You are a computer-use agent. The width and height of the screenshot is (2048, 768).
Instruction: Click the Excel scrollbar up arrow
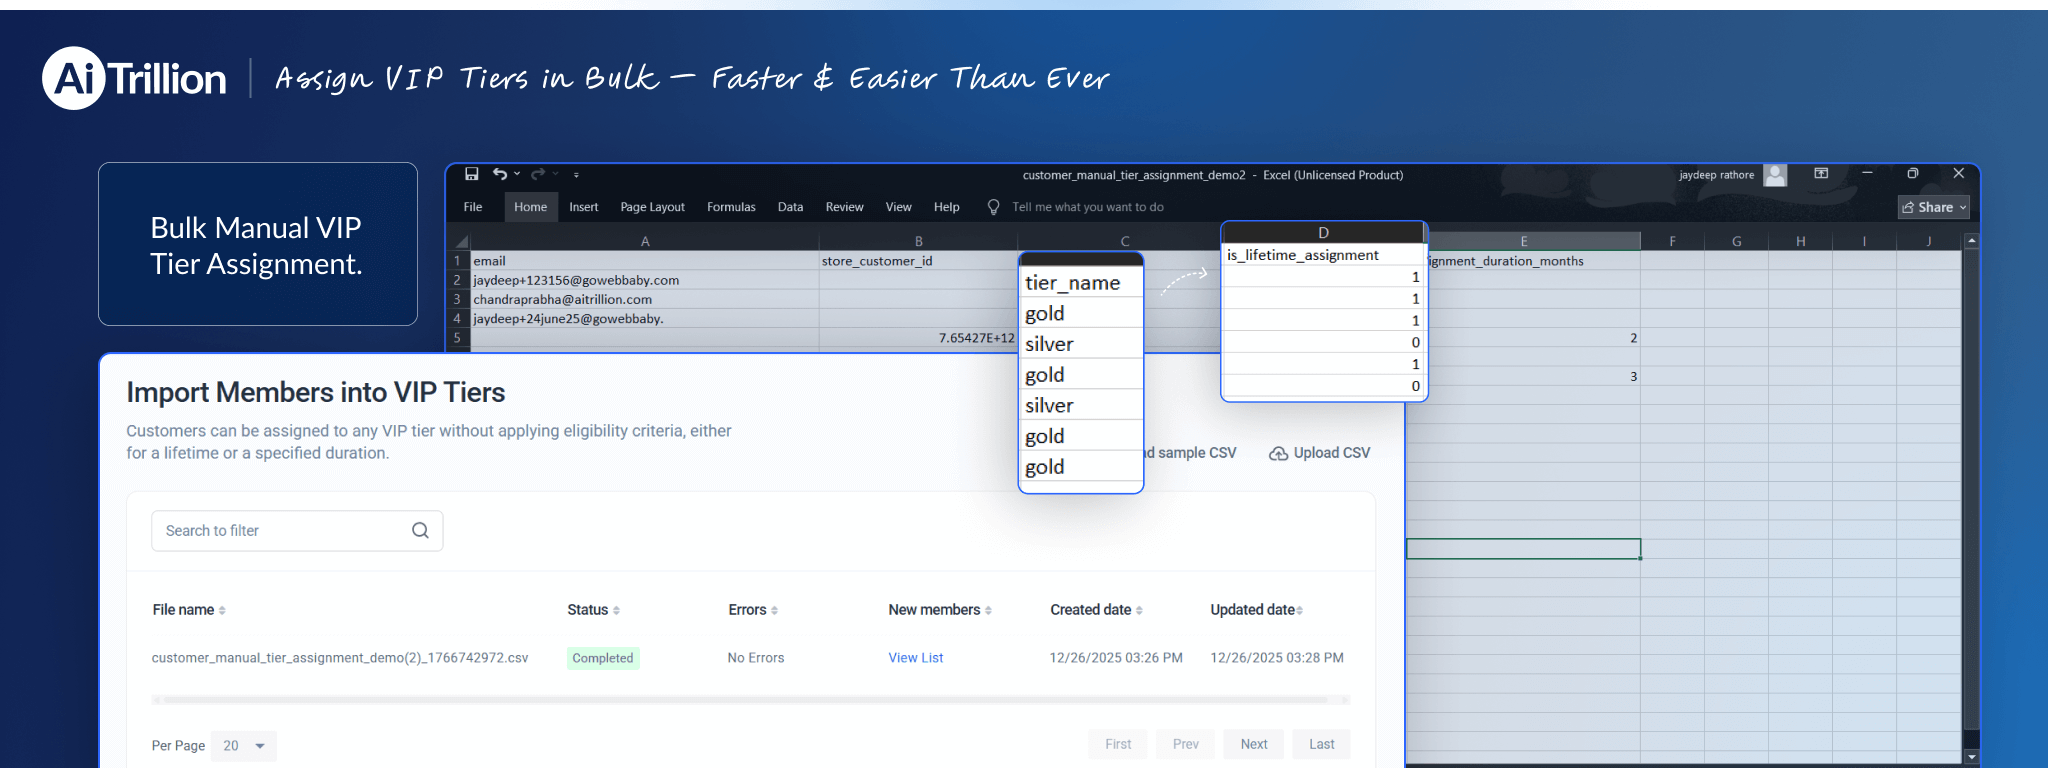tap(1971, 240)
